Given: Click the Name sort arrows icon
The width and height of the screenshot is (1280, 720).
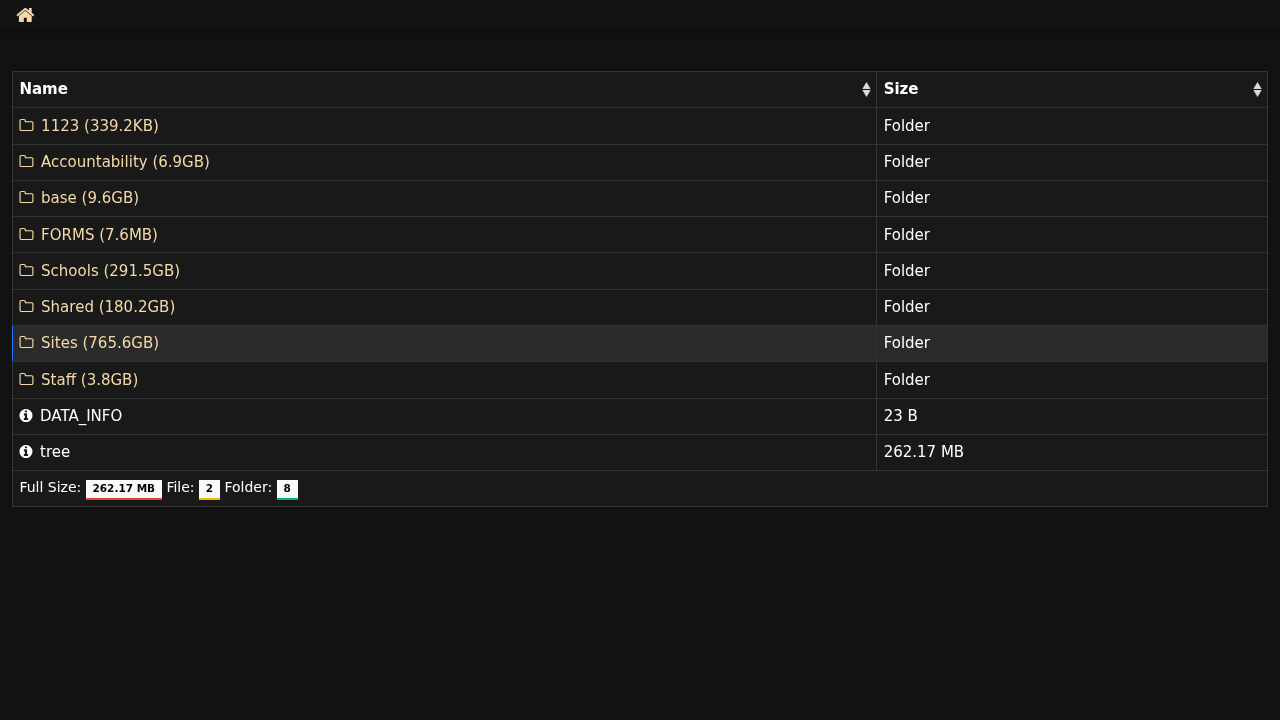Looking at the screenshot, I should tap(866, 90).
